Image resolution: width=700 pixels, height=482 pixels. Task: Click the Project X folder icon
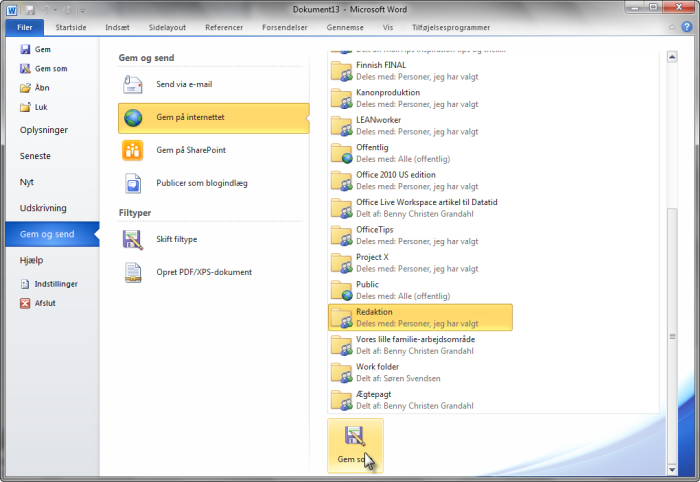point(342,263)
